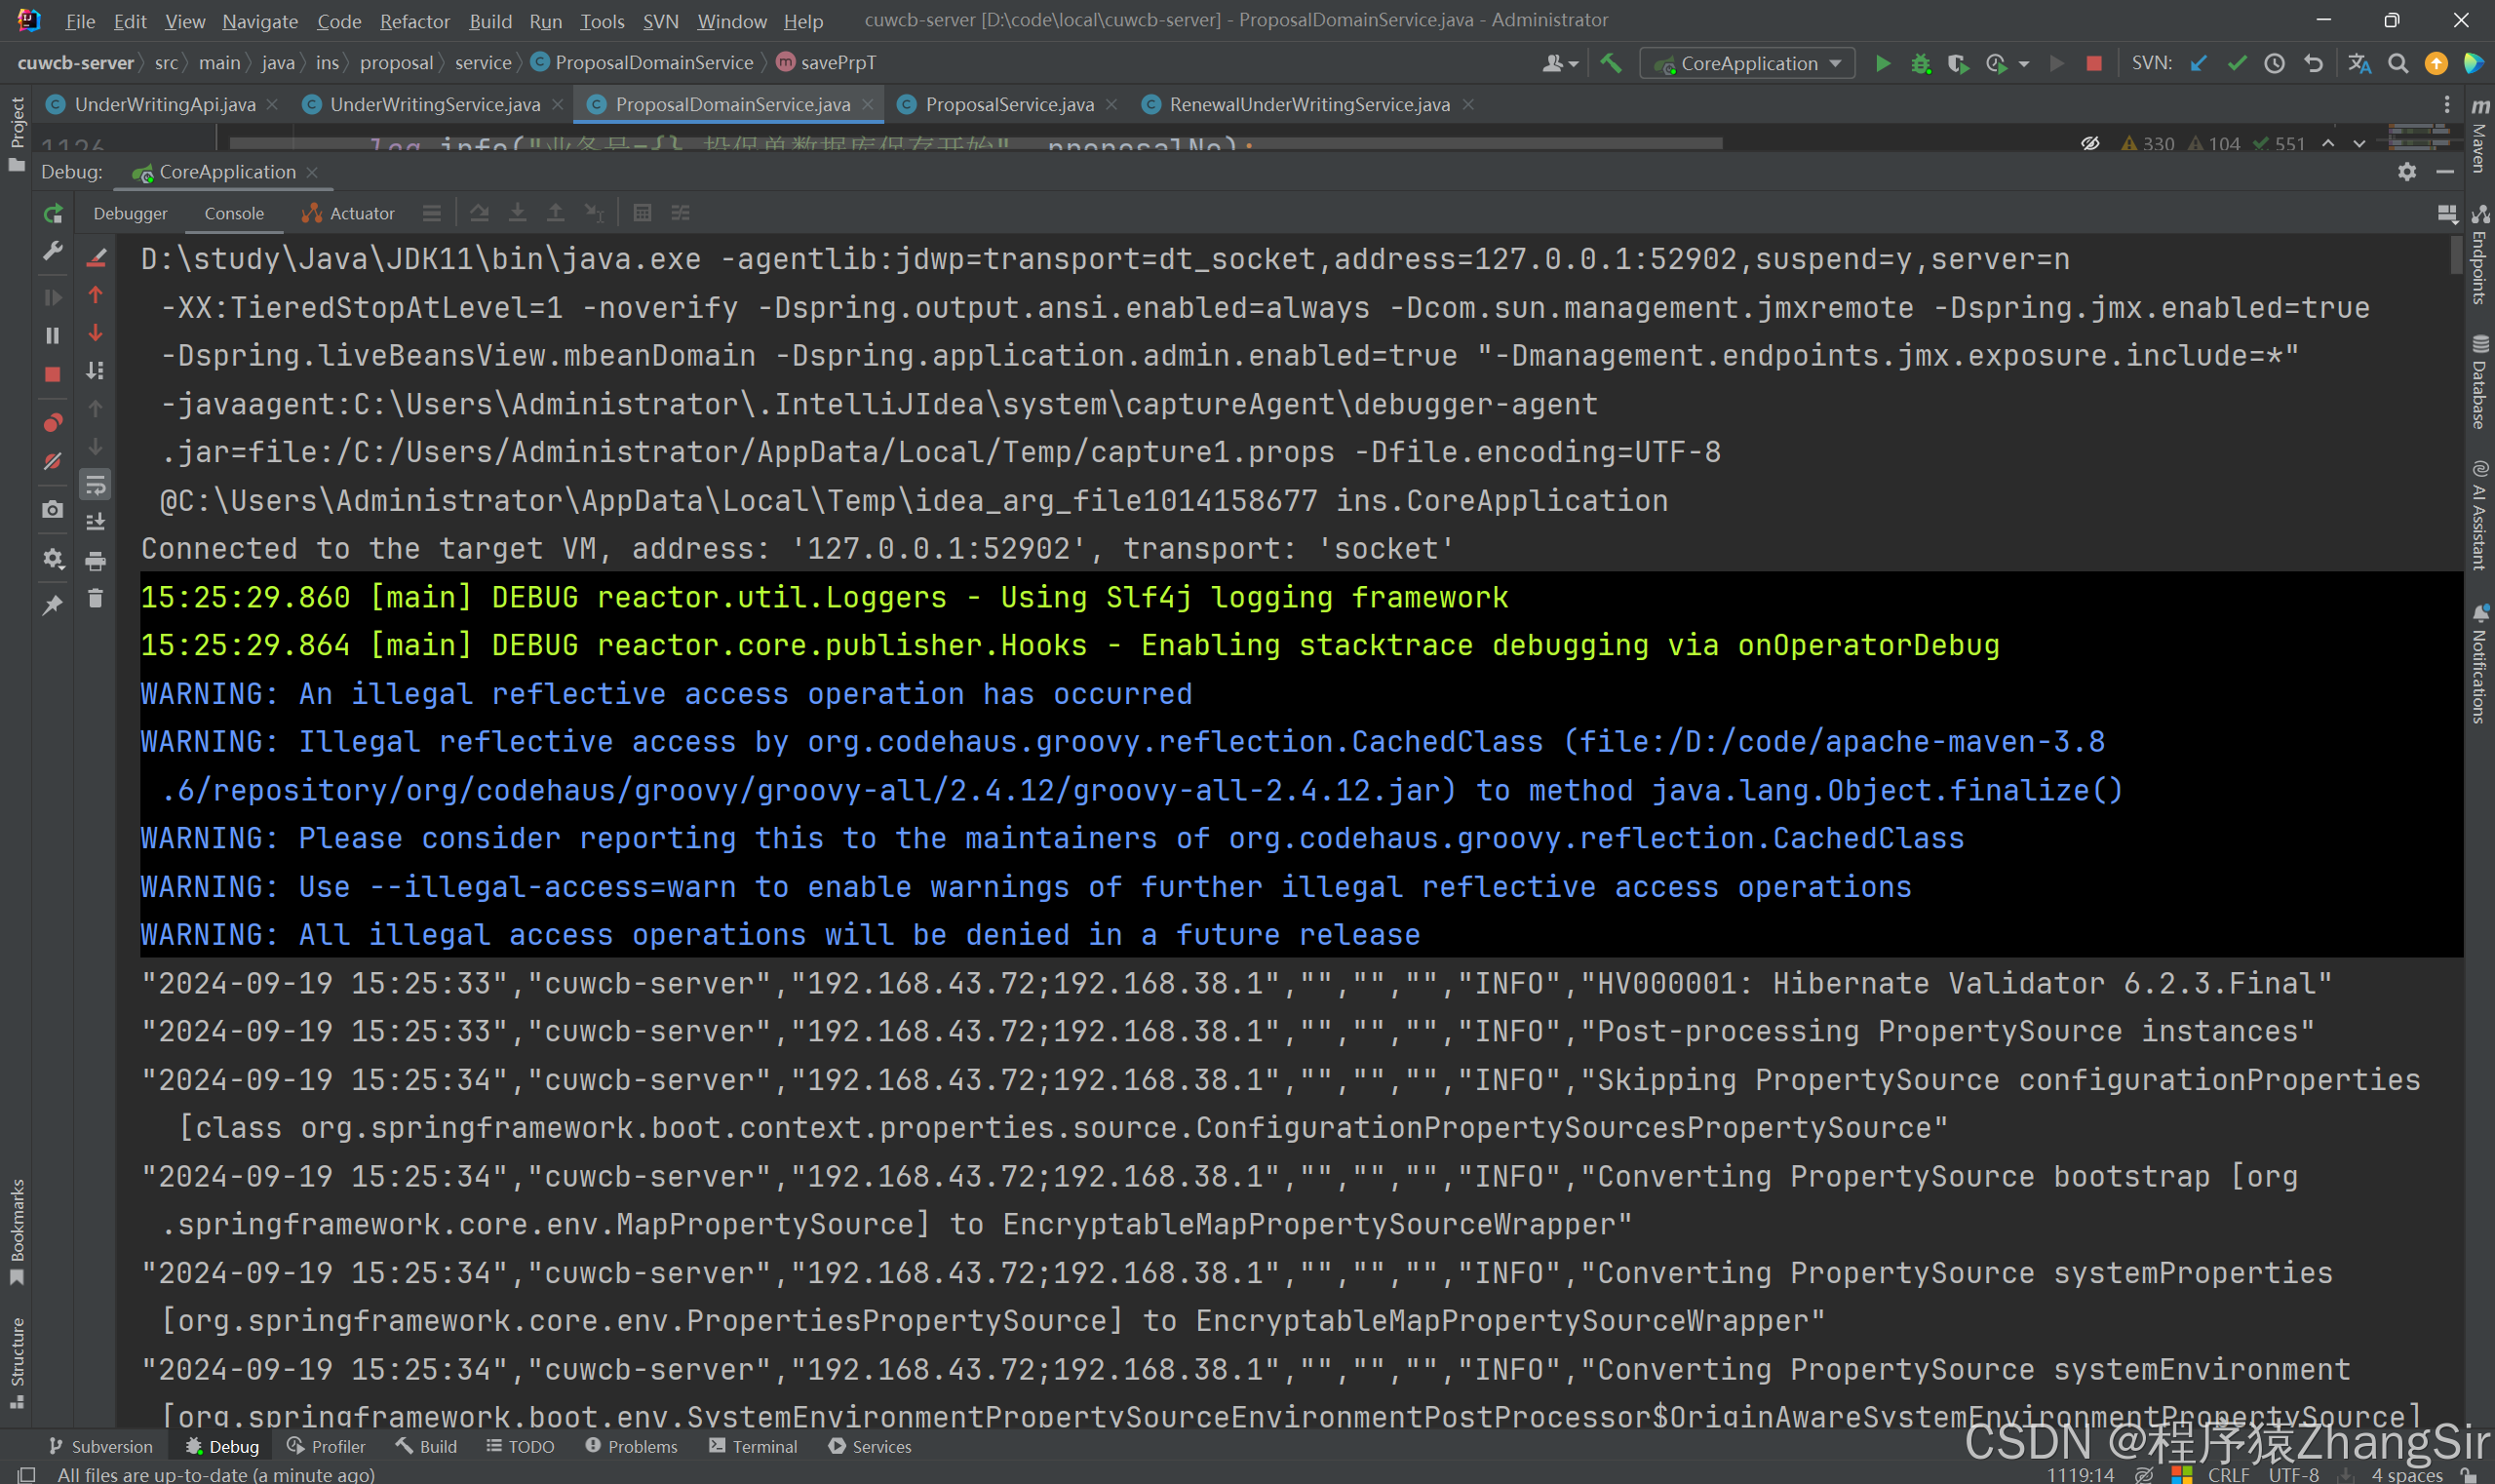This screenshot has height=1484, width=2495.
Task: Open the Refactor menu
Action: click(414, 21)
